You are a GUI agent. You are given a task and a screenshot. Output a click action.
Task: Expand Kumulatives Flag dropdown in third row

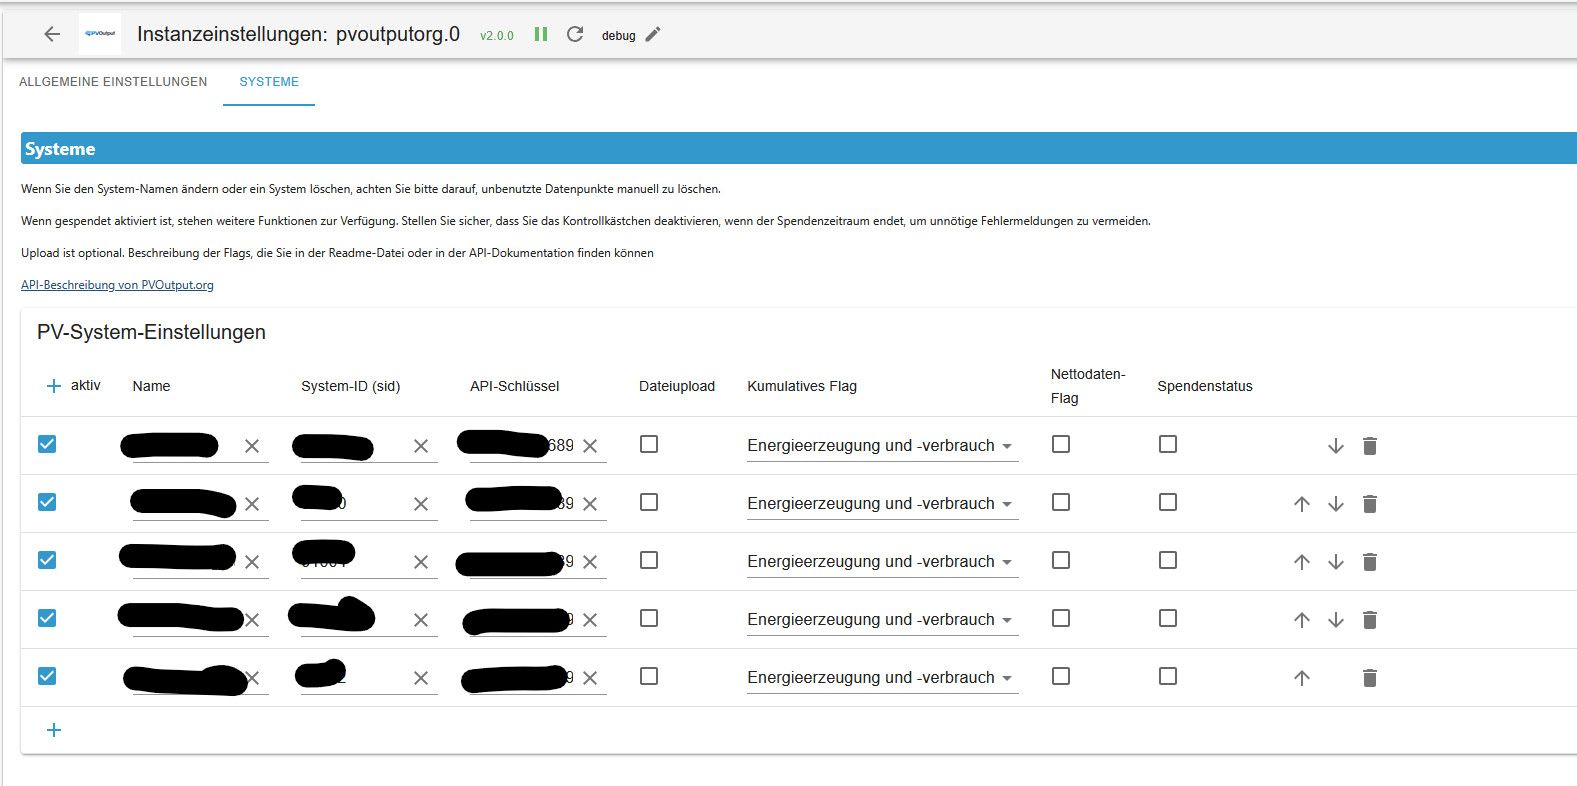882,562
